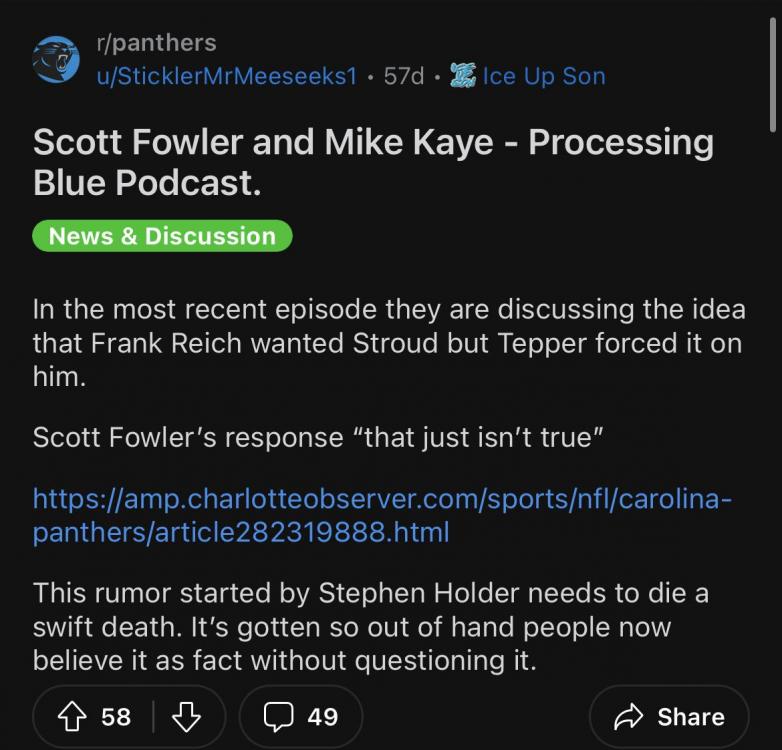Screen dimensions: 782x750
Task: Click the 58 vote count
Action: pyautogui.click(x=116, y=717)
